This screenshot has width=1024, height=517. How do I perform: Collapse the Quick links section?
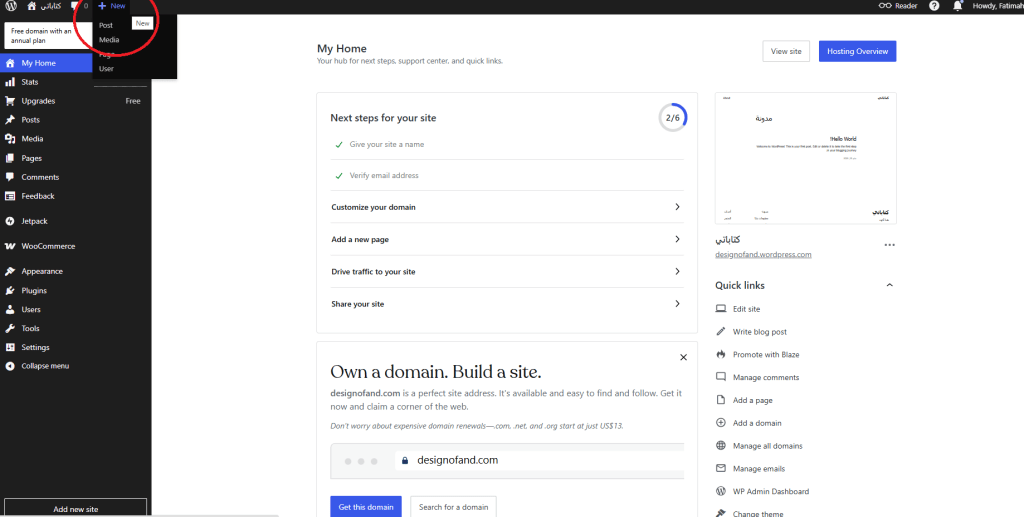889,286
